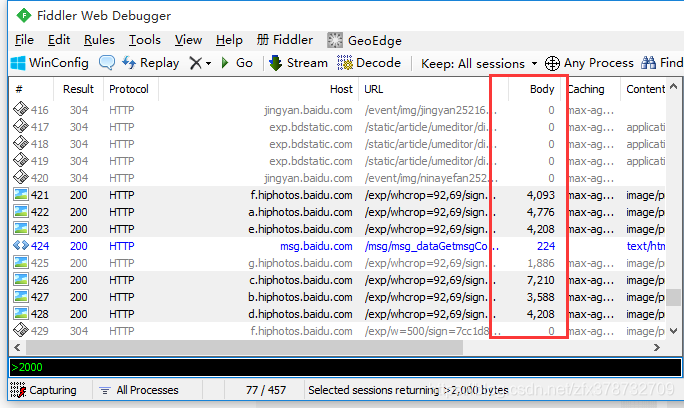684x408 pixels.
Task: Click the image icon of session 426
Action: (21, 279)
